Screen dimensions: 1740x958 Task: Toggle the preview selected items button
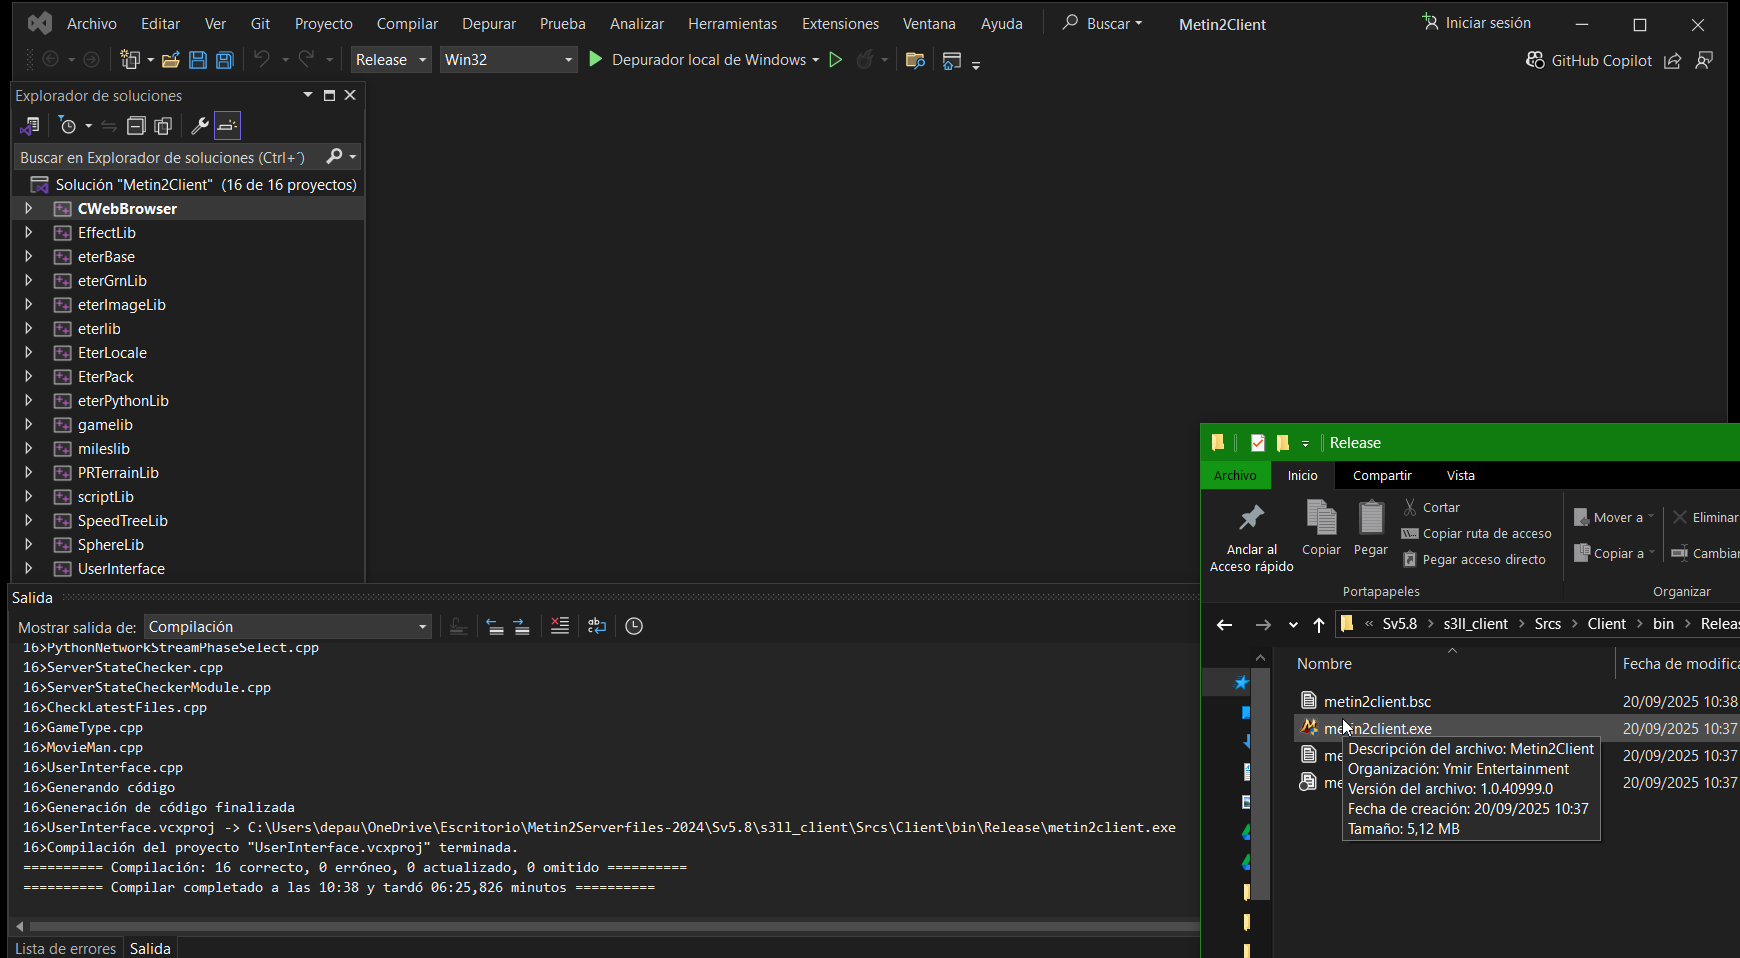(x=228, y=125)
